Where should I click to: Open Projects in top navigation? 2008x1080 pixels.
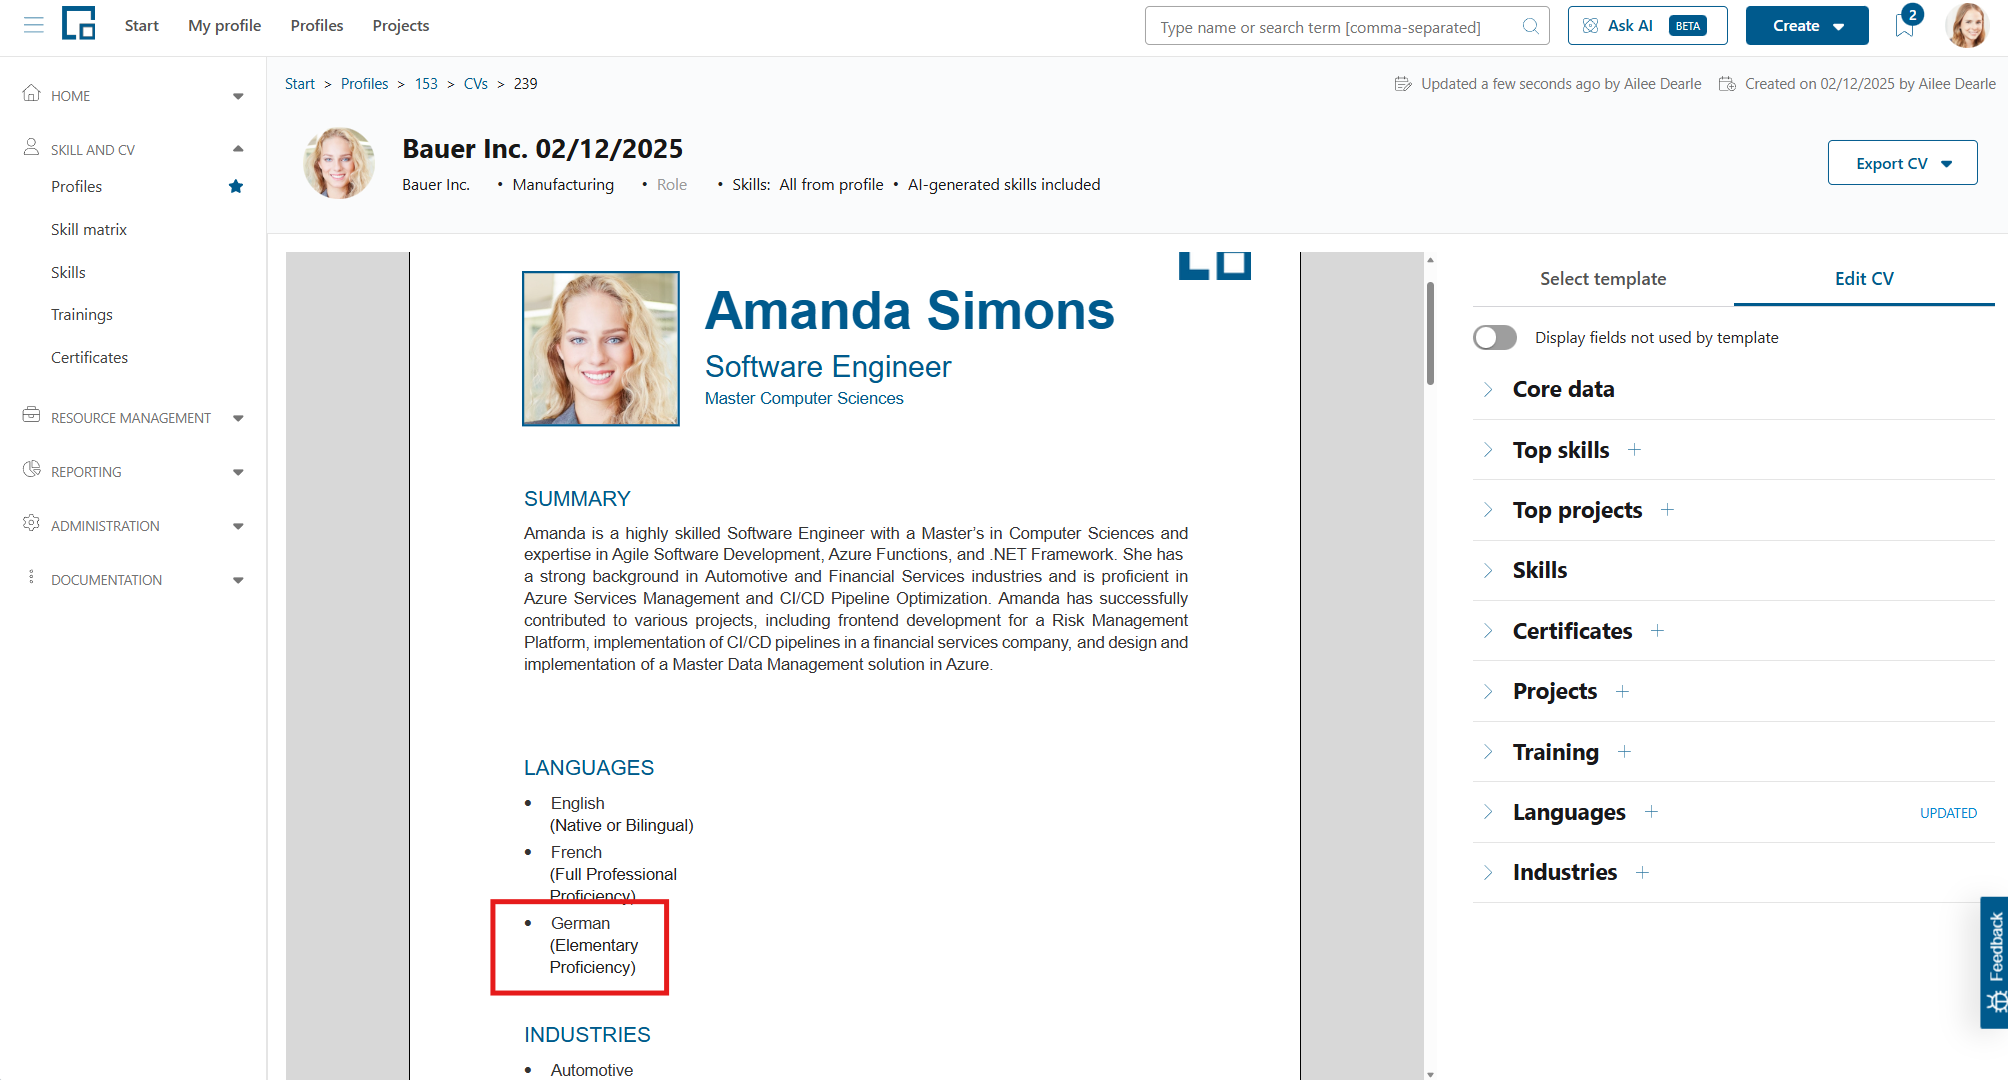click(401, 26)
